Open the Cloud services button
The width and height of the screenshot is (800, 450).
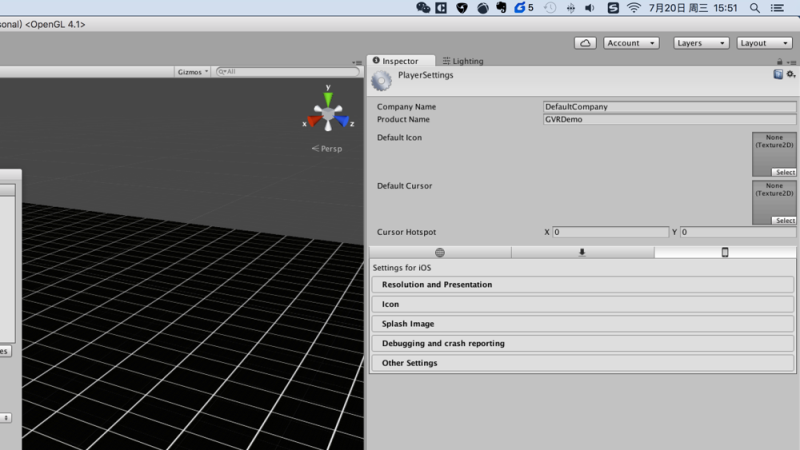coord(585,43)
